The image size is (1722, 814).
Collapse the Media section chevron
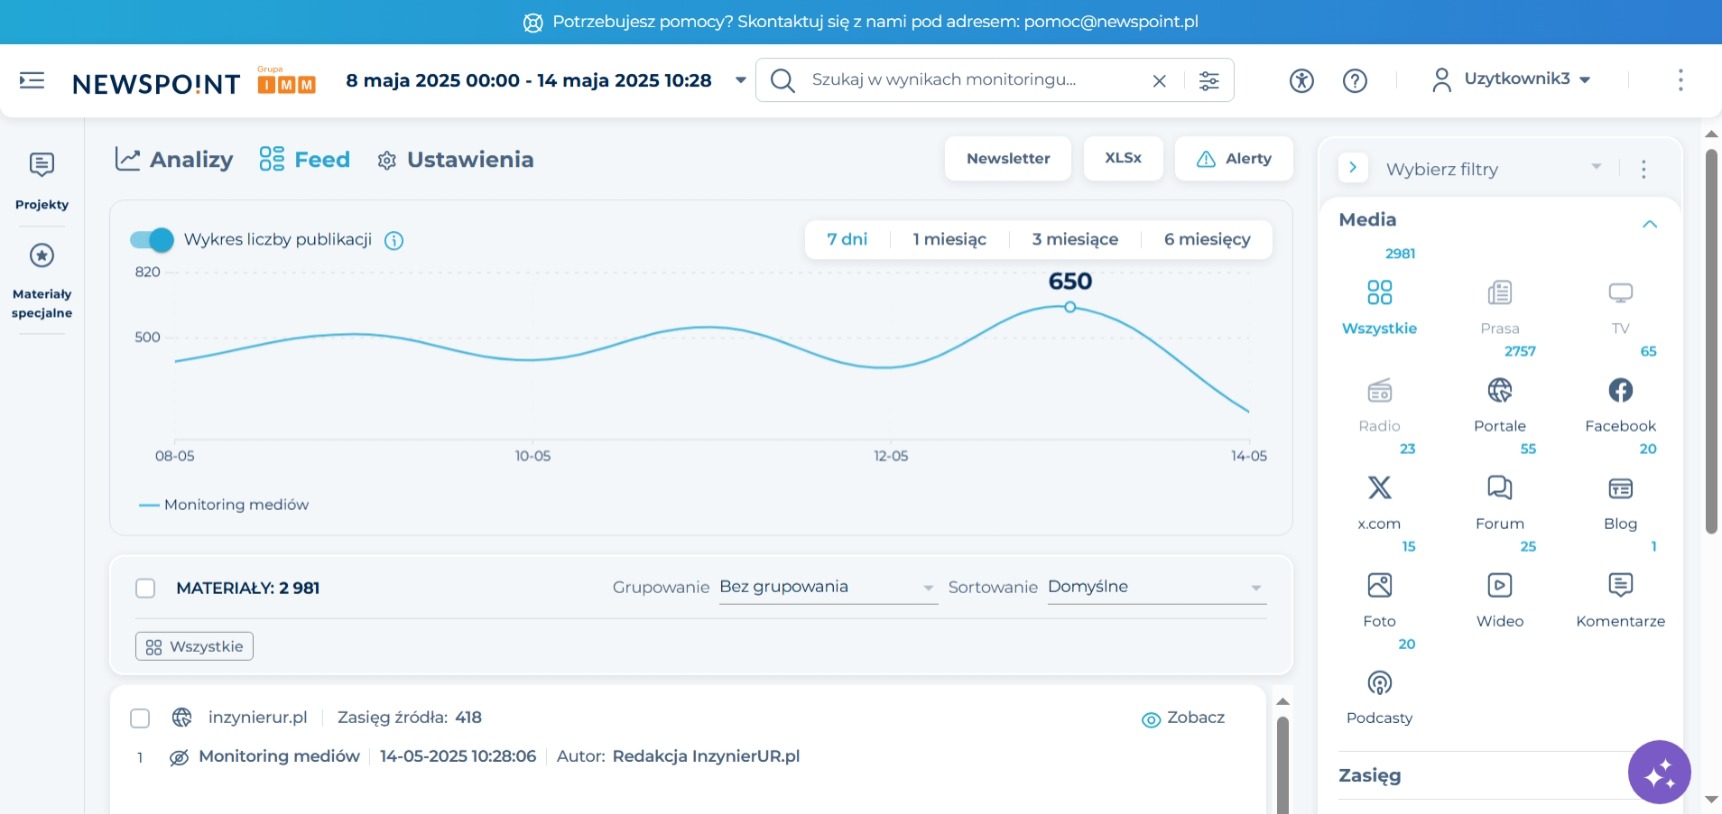tap(1649, 223)
